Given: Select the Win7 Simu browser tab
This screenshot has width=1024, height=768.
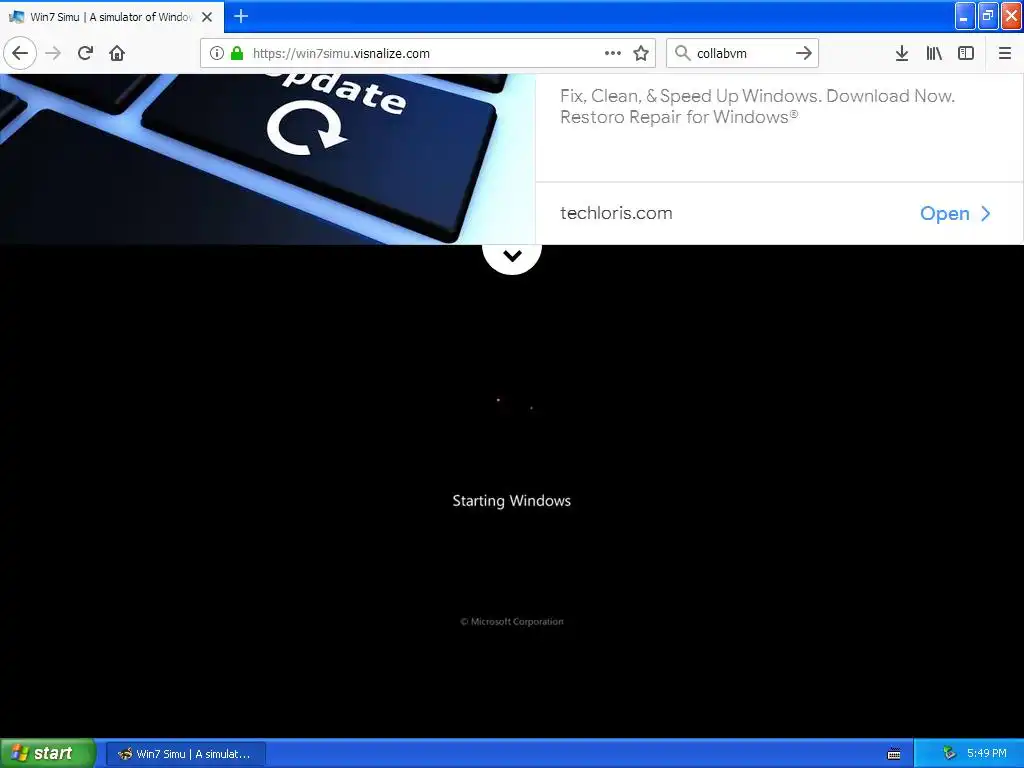Looking at the screenshot, I should pos(112,17).
